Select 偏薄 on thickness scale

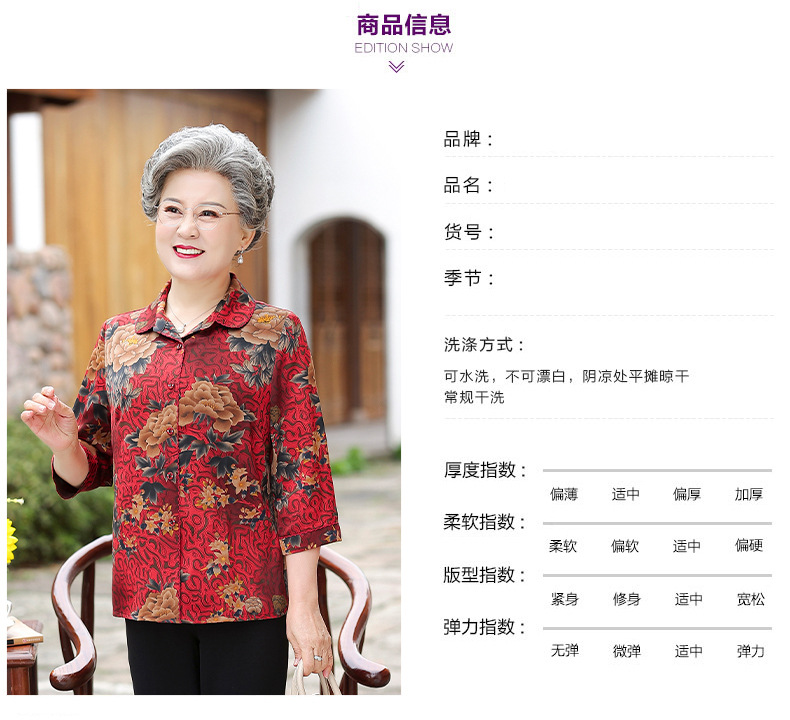pos(564,494)
